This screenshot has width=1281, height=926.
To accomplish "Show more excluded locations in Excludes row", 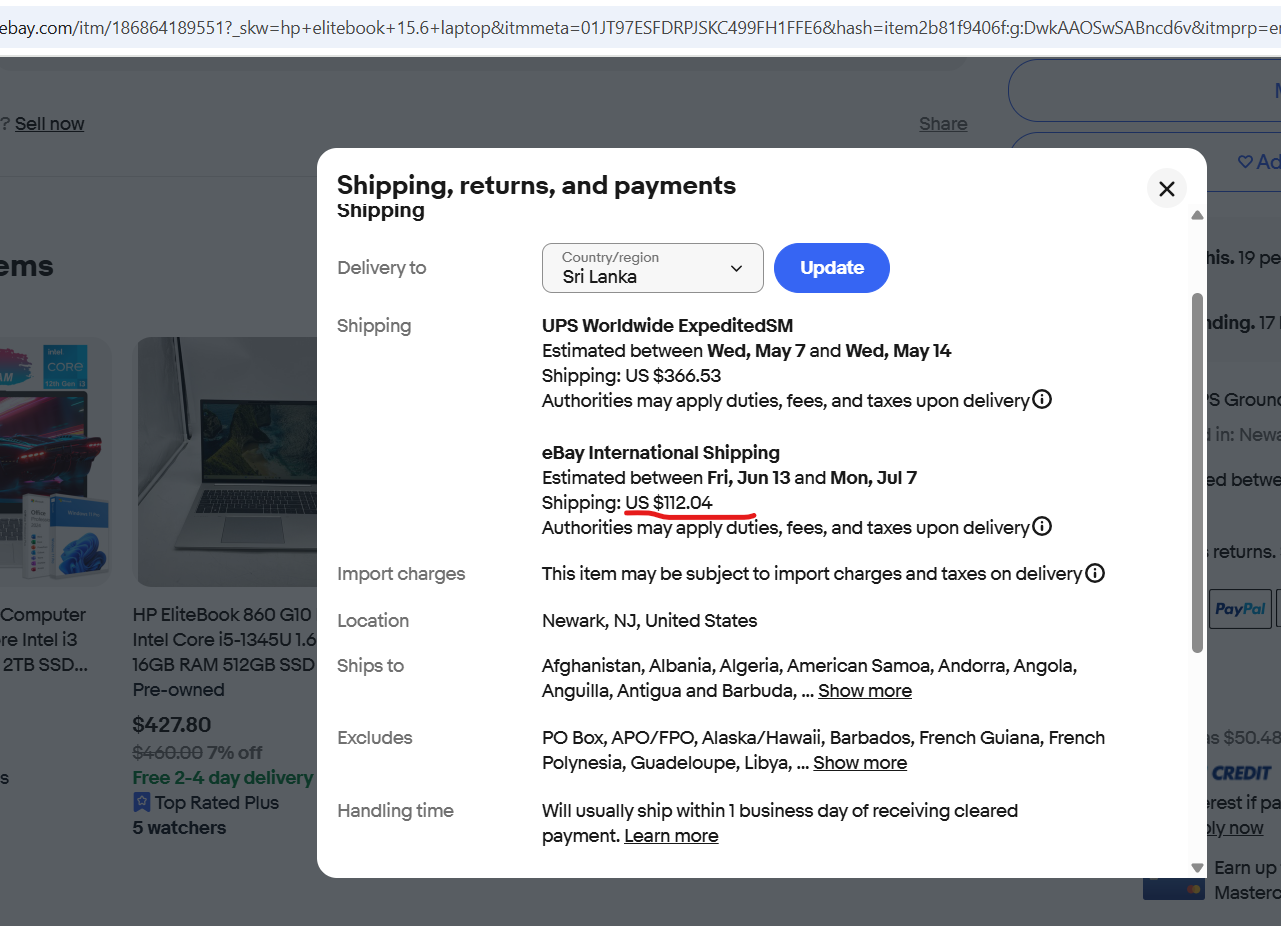I will [860, 763].
